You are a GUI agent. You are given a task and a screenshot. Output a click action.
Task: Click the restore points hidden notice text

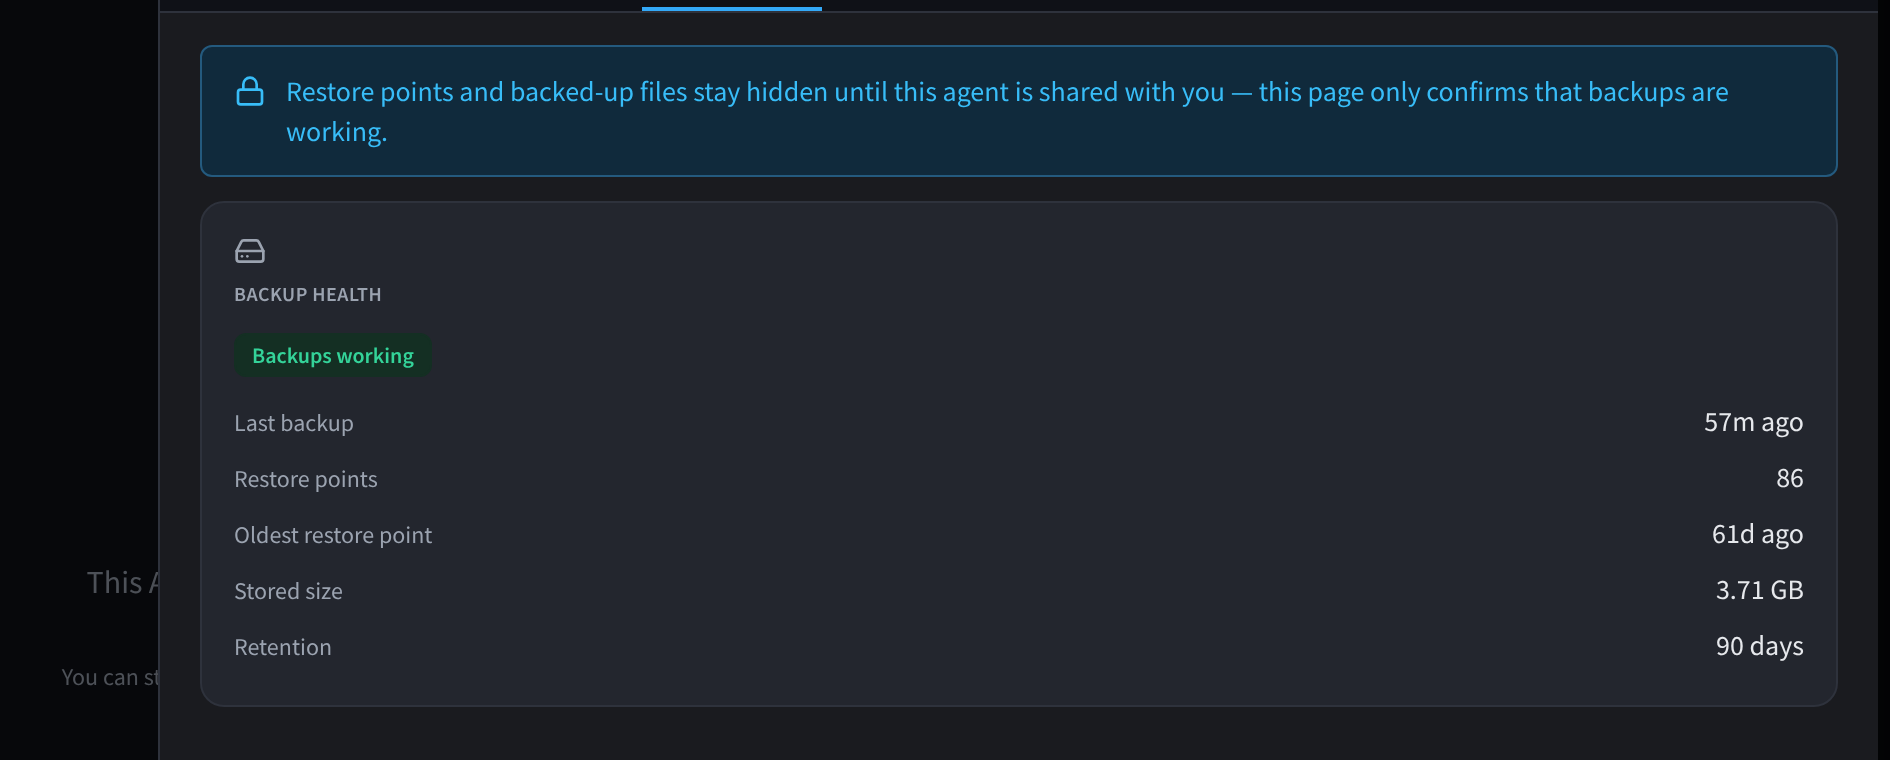[1007, 112]
